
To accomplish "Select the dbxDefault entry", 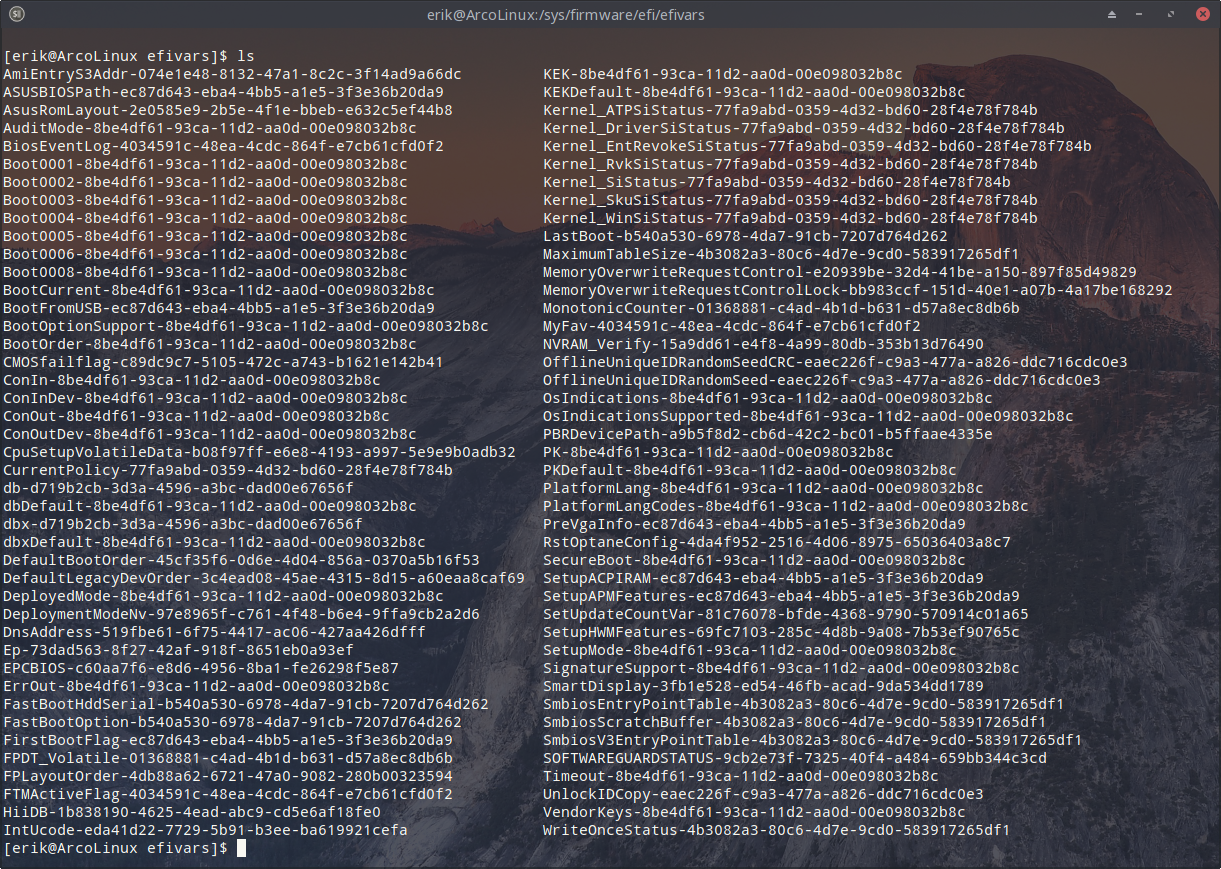I will pyautogui.click(x=214, y=542).
